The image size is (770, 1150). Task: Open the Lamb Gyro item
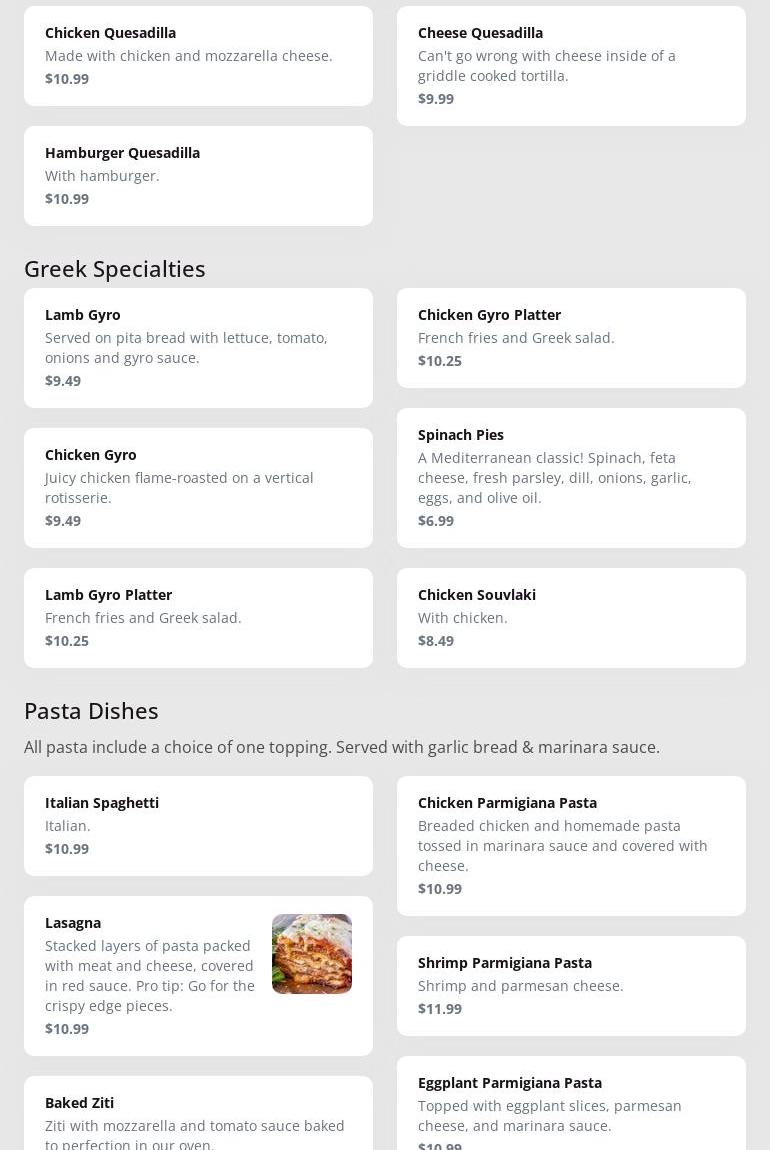tap(198, 348)
